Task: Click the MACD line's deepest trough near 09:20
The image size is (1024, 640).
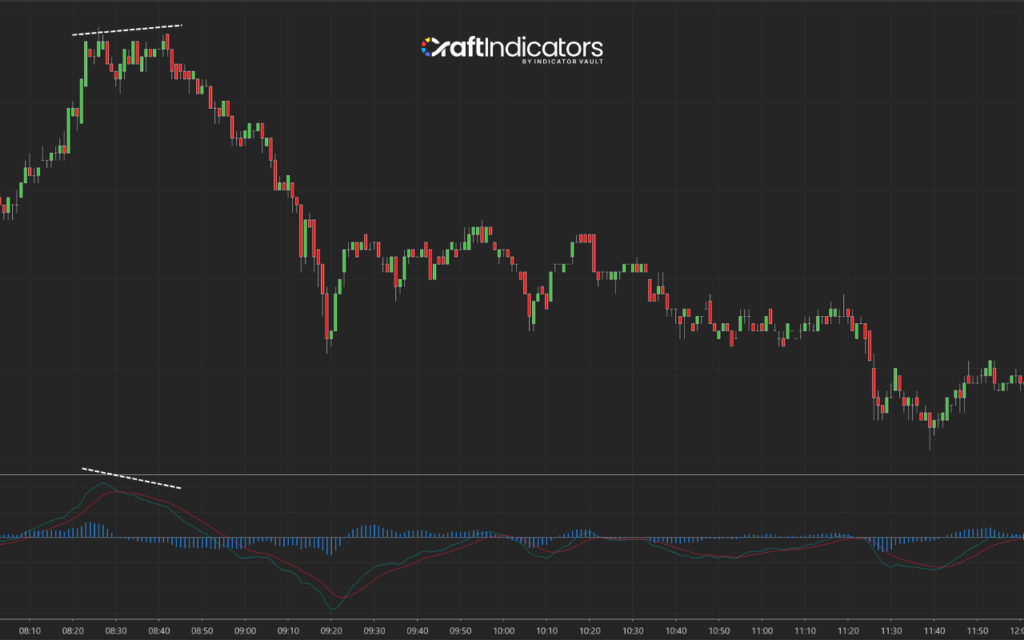Action: 332,609
